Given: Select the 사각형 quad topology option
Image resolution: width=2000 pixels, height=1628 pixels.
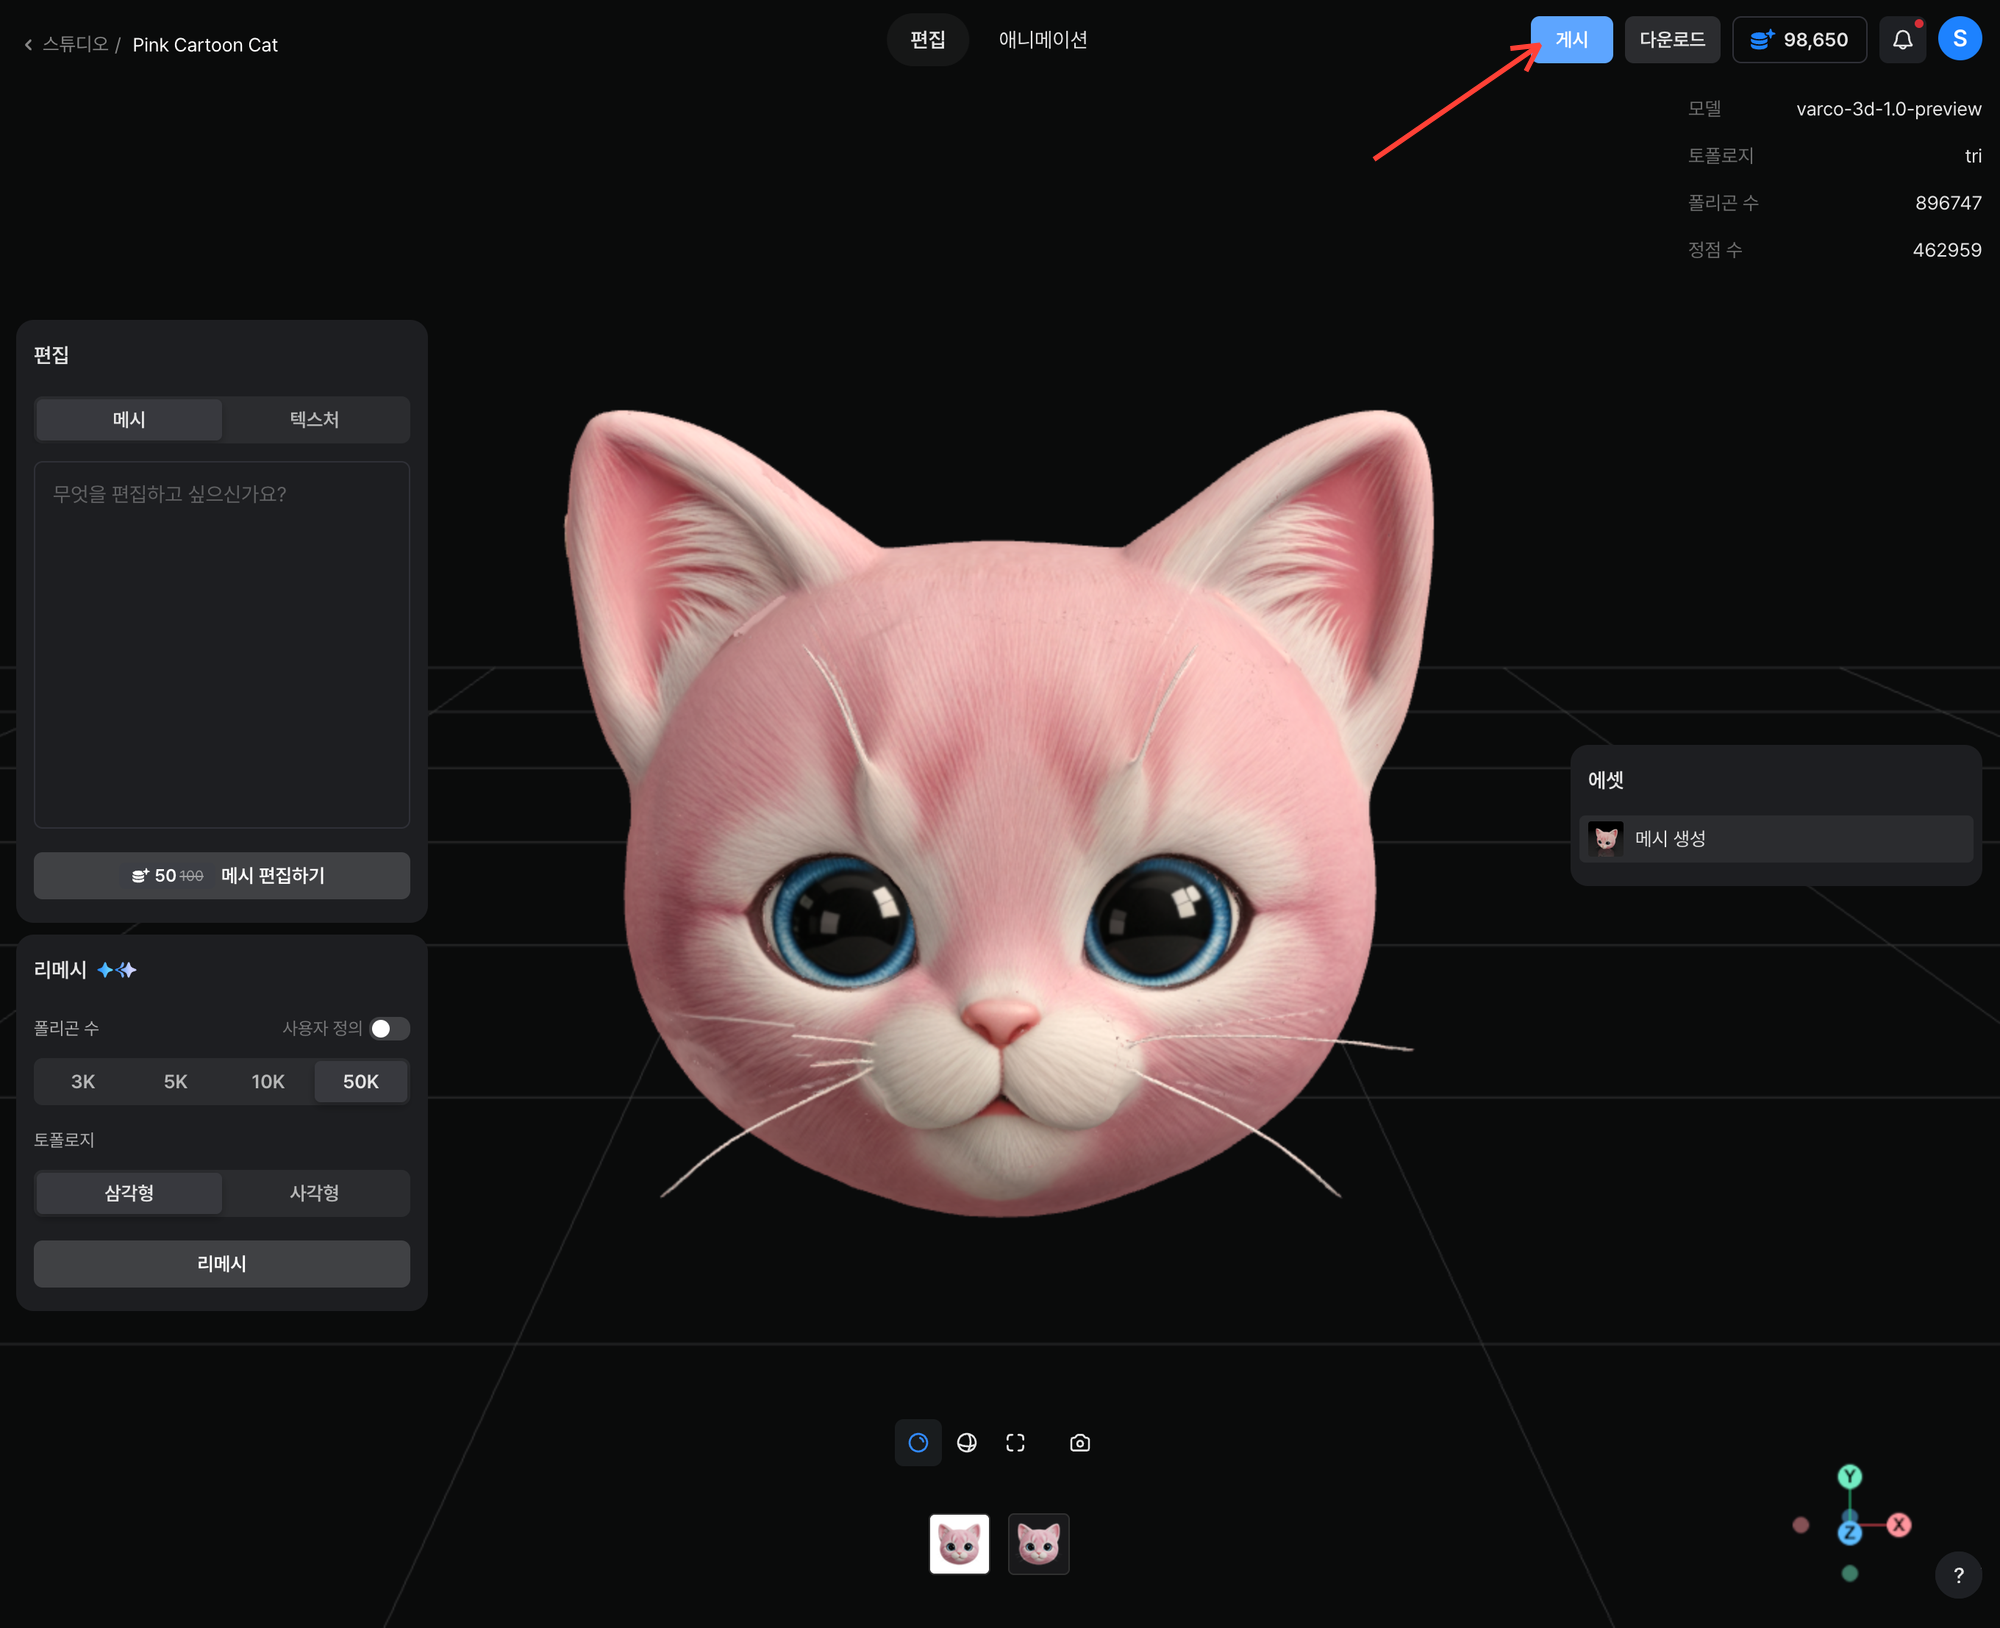Looking at the screenshot, I should point(314,1193).
